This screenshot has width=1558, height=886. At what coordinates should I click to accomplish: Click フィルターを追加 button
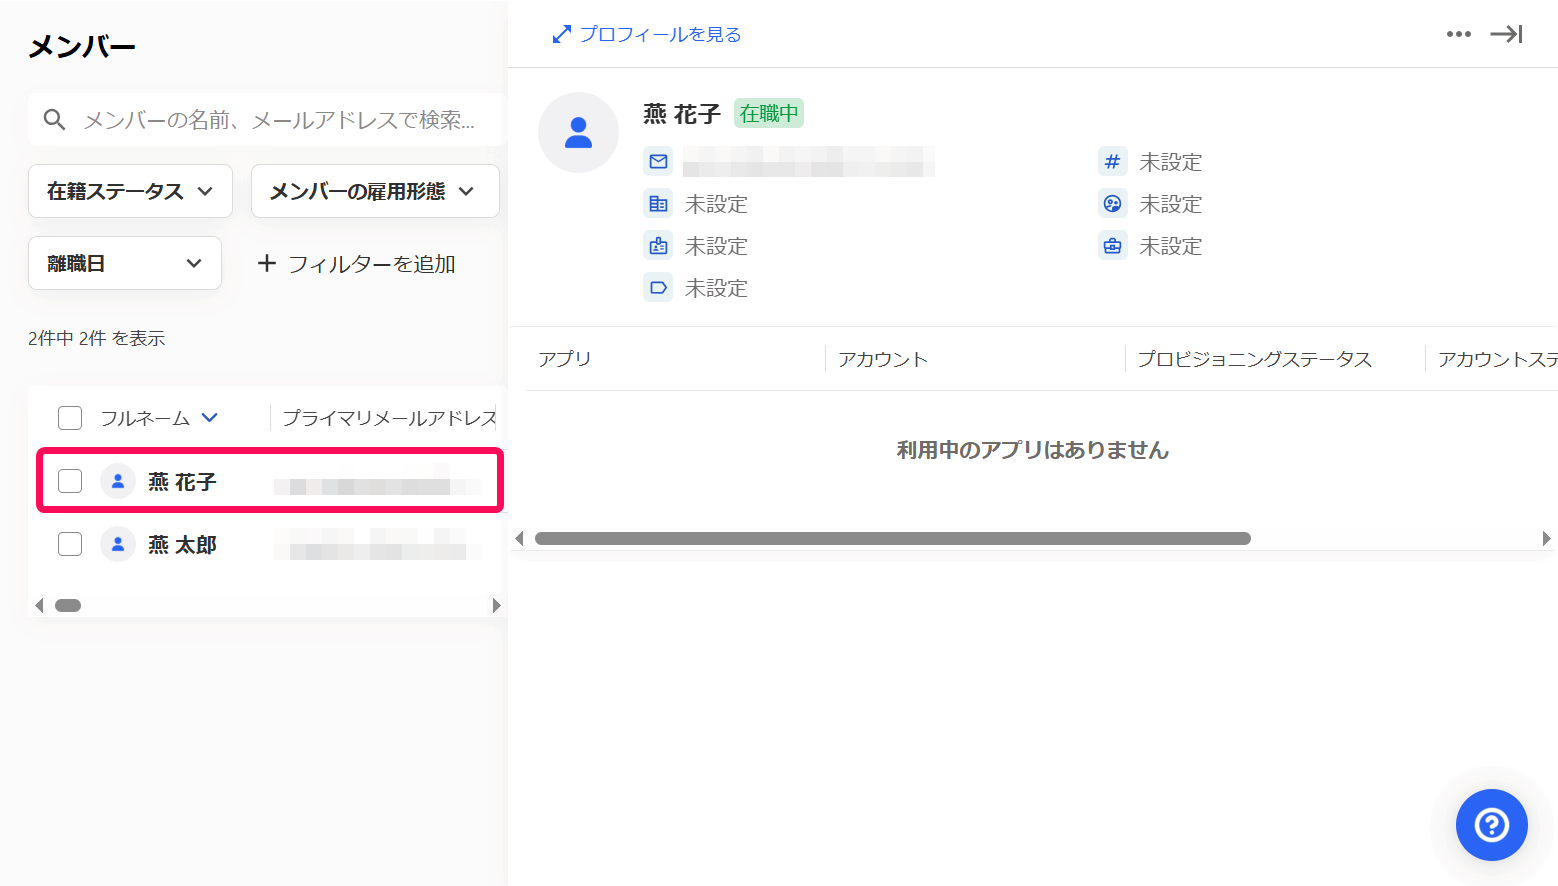point(357,263)
